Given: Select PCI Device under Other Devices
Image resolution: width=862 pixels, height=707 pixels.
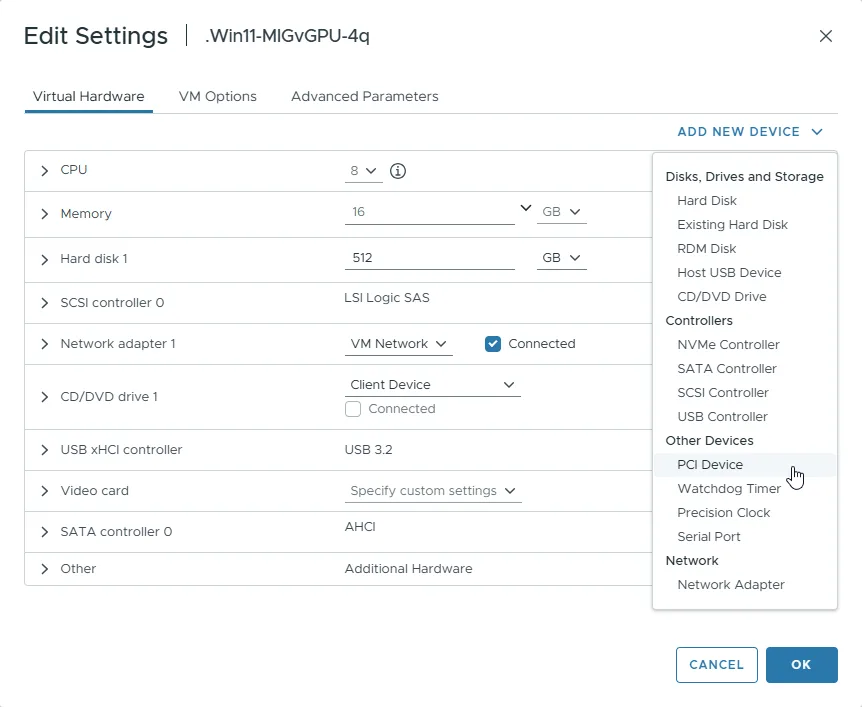Looking at the screenshot, I should tap(710, 464).
